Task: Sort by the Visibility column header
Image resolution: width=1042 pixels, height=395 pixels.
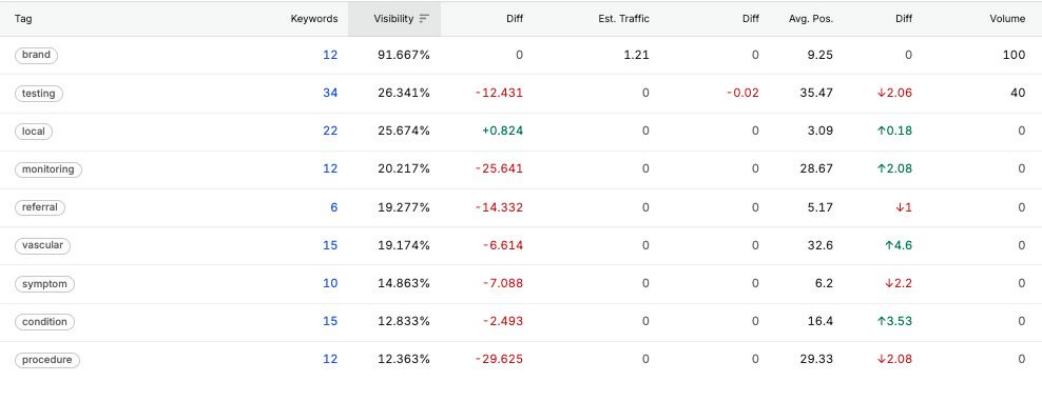Action: click(x=394, y=19)
